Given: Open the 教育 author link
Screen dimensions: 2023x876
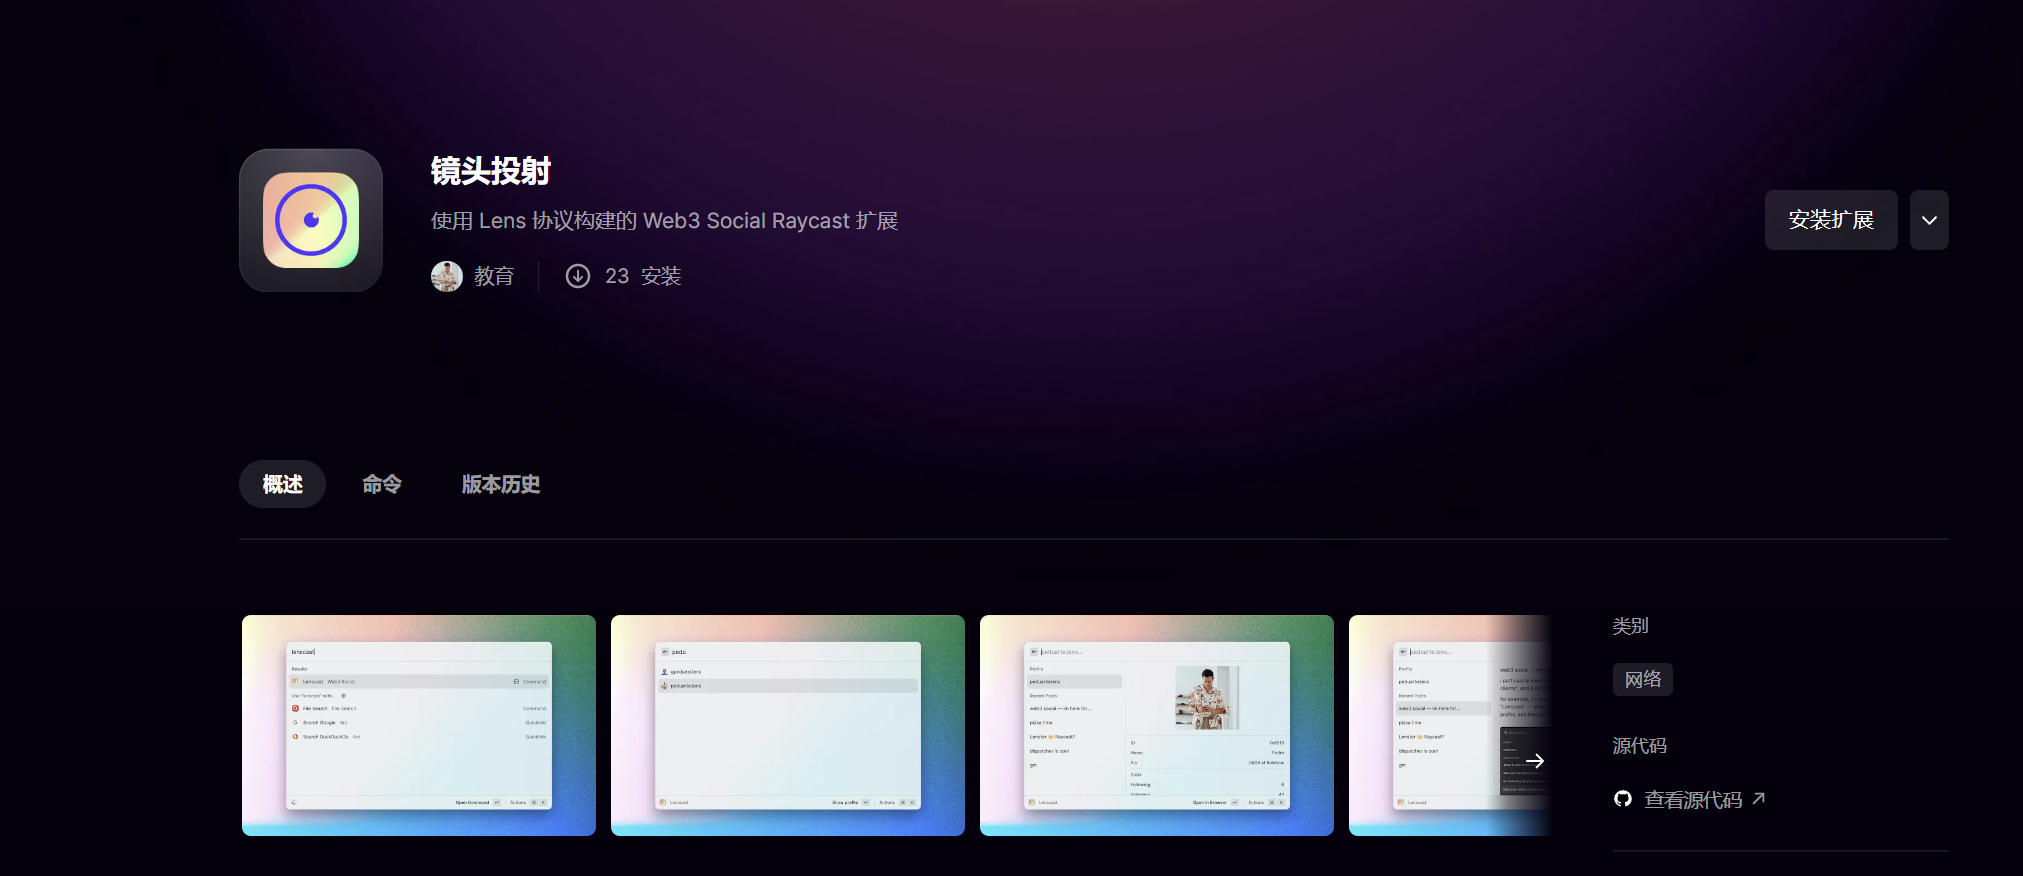Looking at the screenshot, I should pyautogui.click(x=494, y=276).
